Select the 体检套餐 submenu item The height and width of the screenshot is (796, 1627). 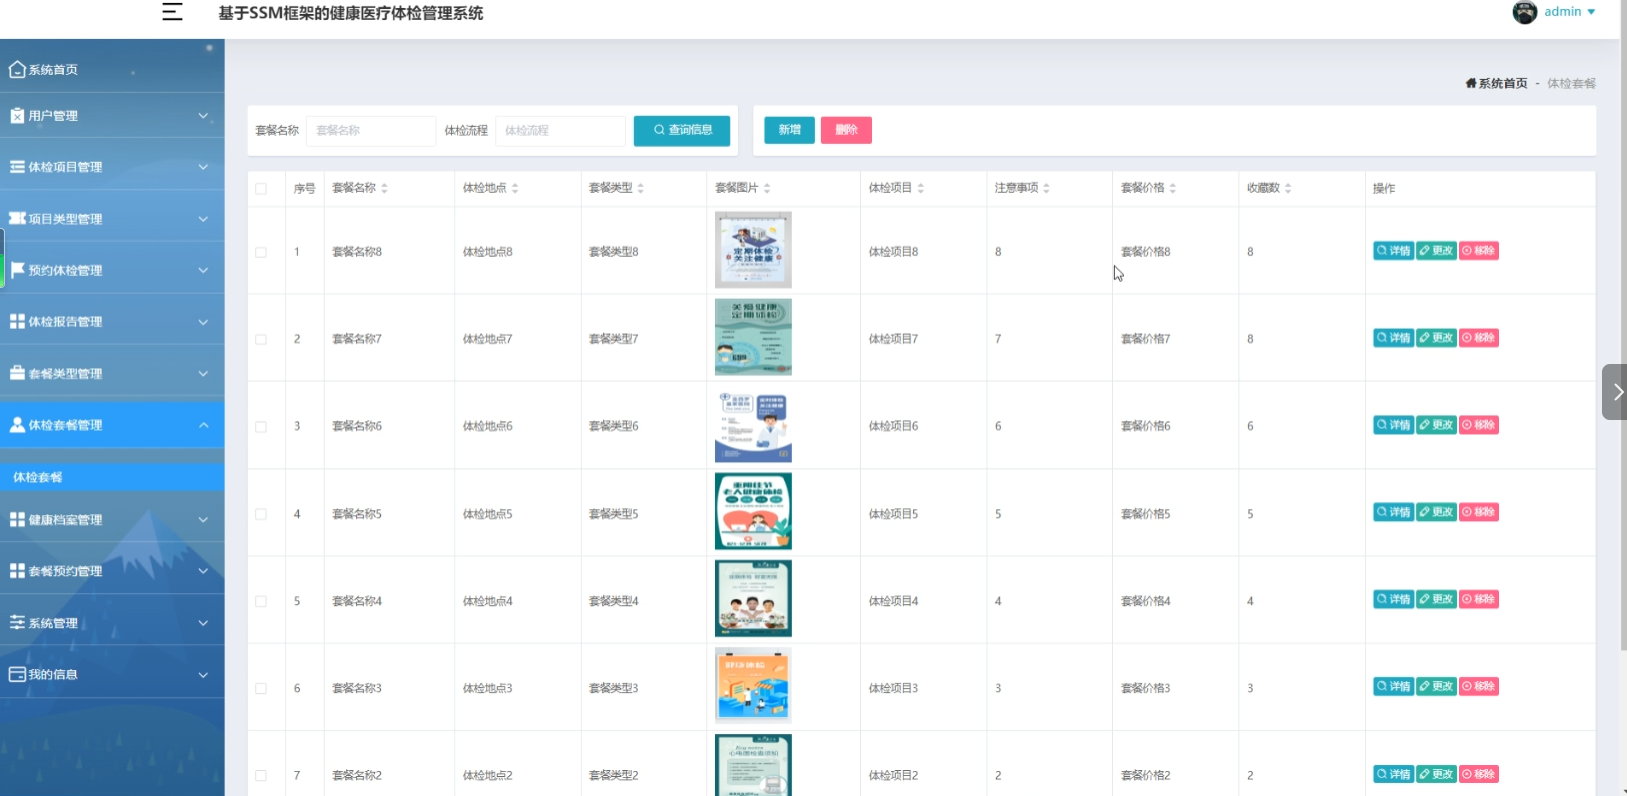tap(112, 477)
